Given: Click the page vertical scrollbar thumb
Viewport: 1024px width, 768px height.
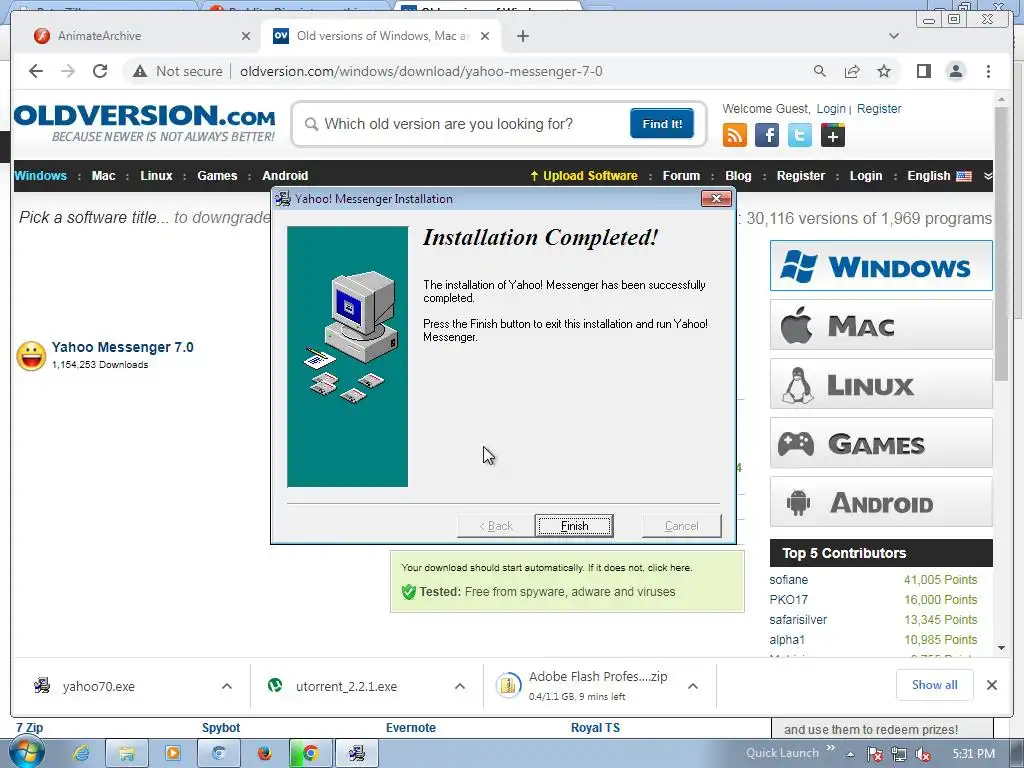Looking at the screenshot, I should tap(1000, 243).
